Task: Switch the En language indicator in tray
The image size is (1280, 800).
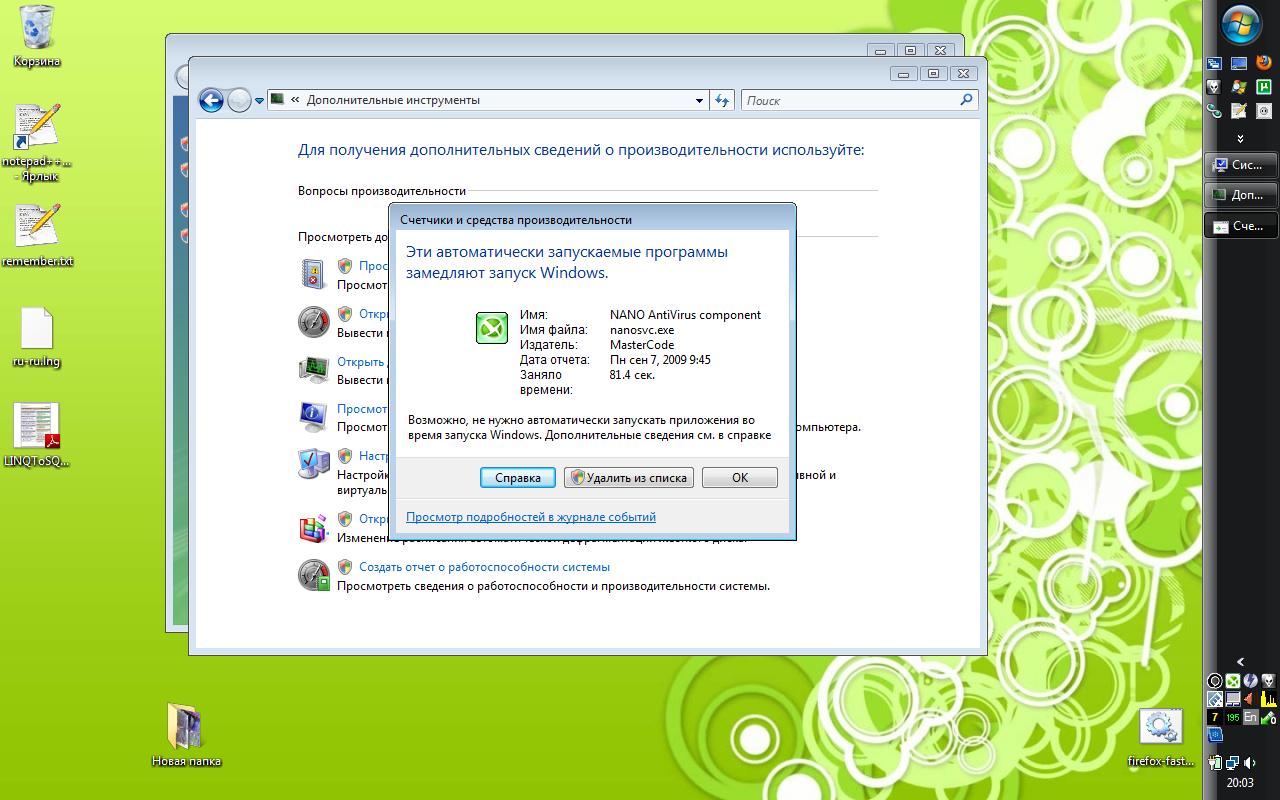Action: tap(1250, 717)
